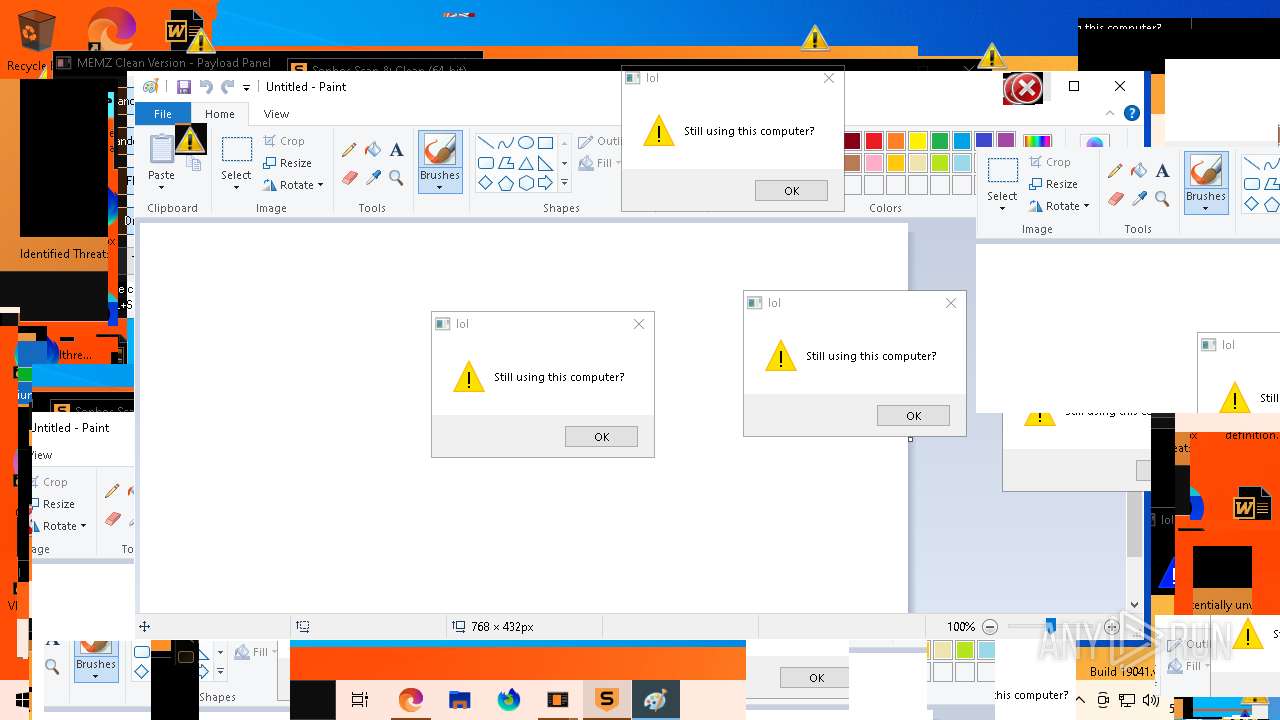Choose the pink color swatch

tap(874, 163)
